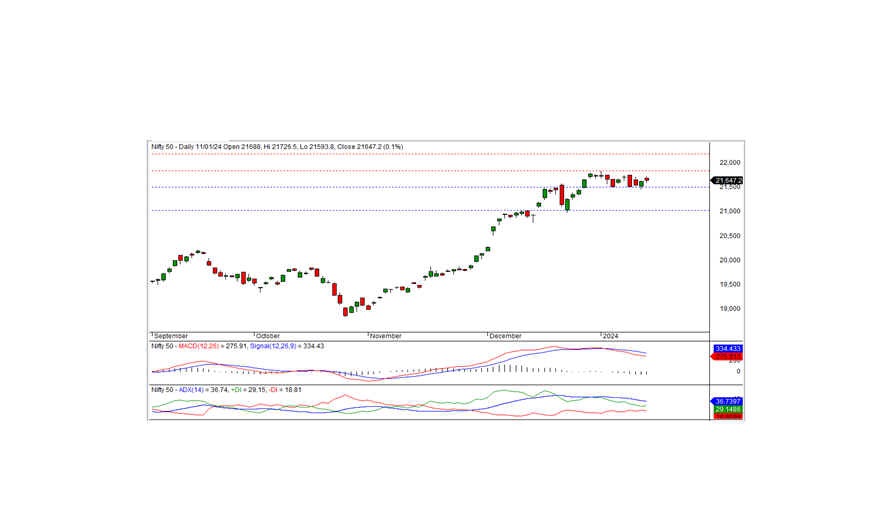
Task: Click the Signal(12,26,9) = 334.43 indicator label
Action: coord(287,346)
